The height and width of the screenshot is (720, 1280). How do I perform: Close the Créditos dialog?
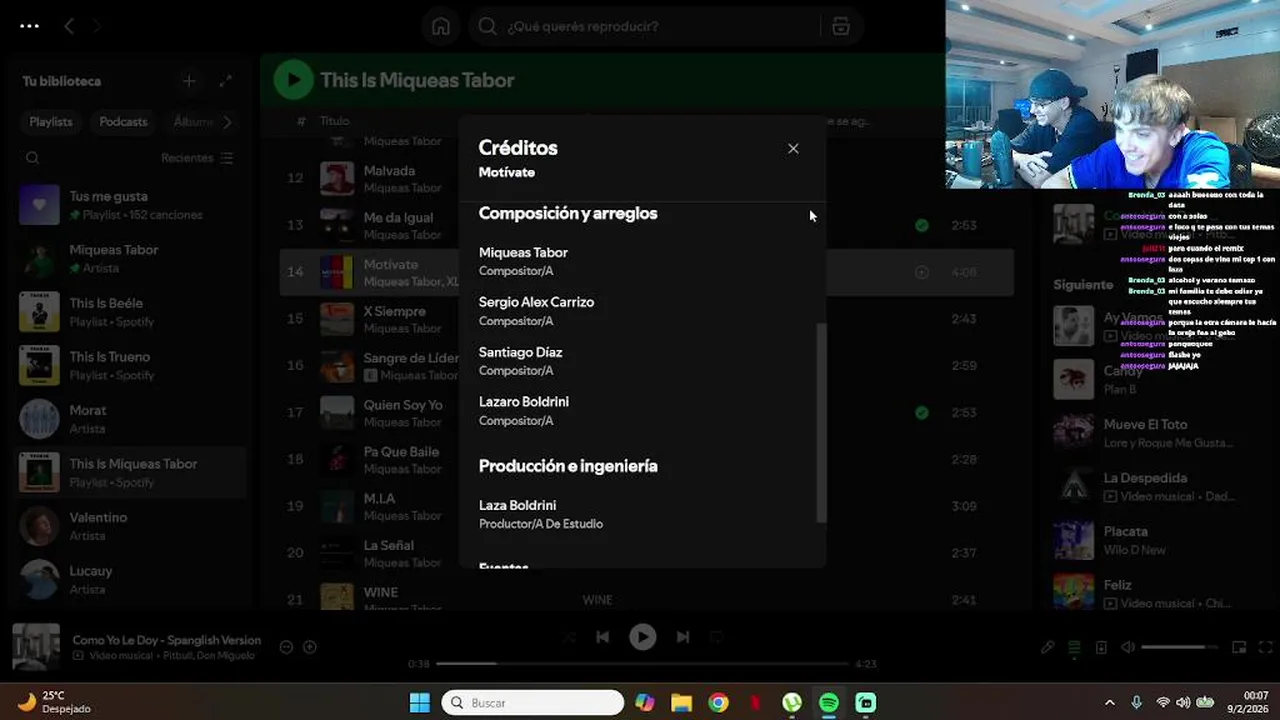793,148
